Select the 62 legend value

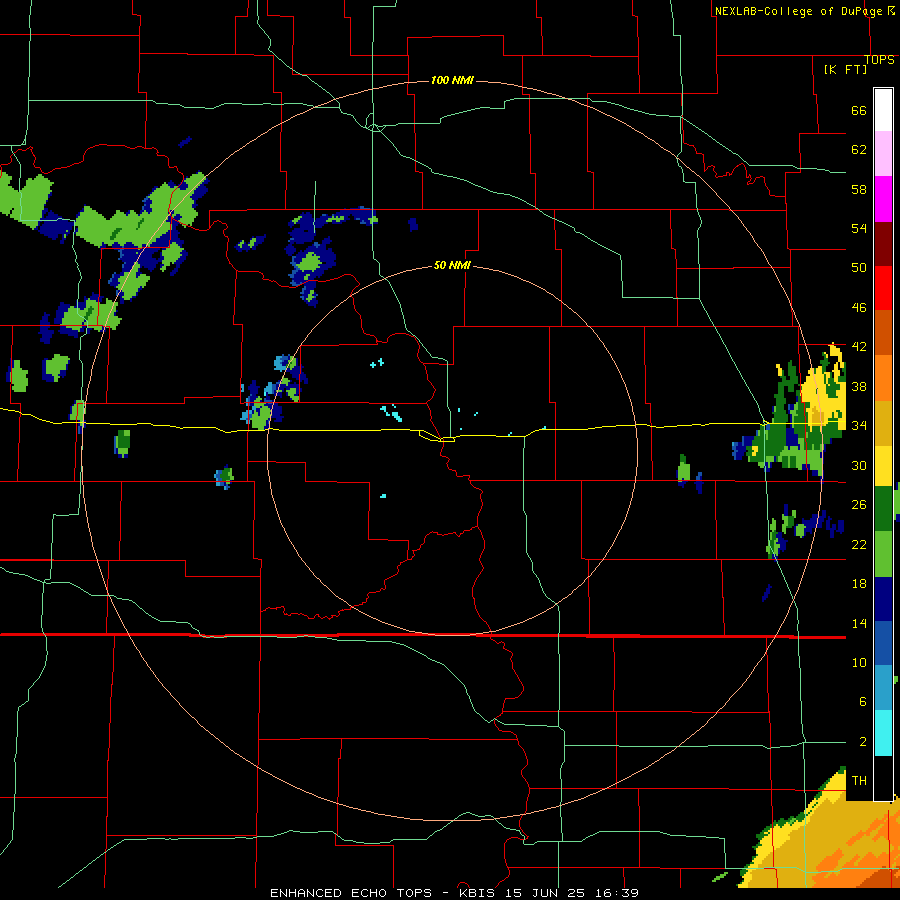(x=859, y=150)
